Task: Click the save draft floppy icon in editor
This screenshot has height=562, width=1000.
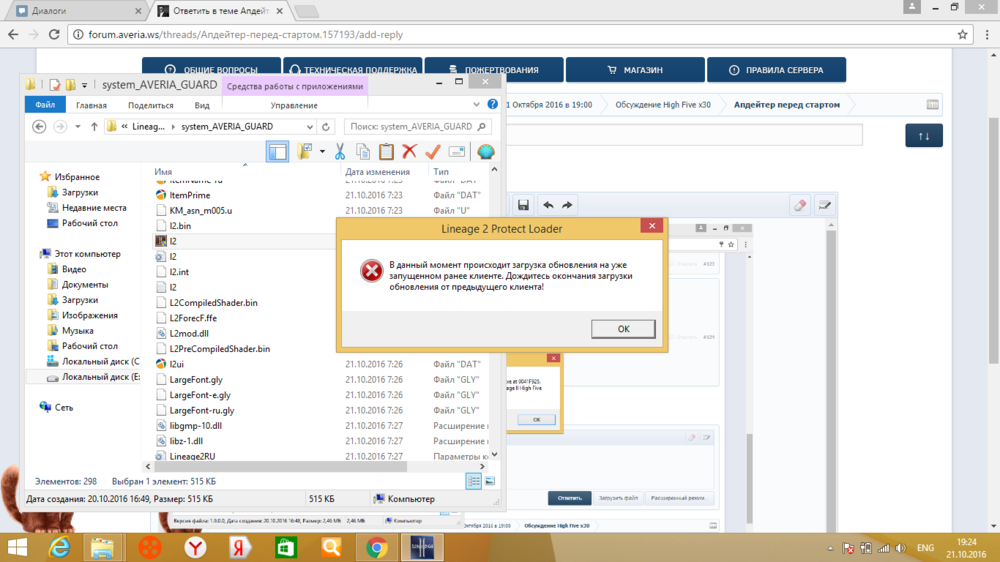Action: point(523,205)
